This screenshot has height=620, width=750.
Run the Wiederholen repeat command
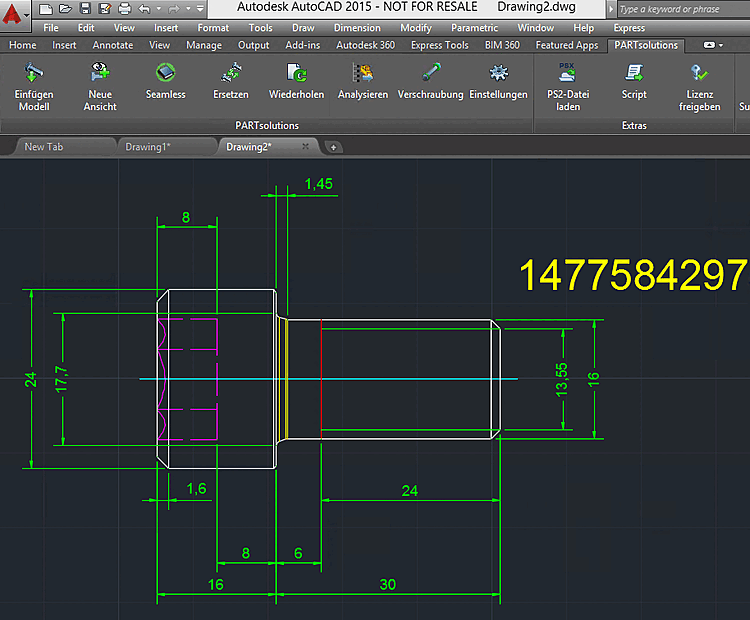[x=296, y=74]
